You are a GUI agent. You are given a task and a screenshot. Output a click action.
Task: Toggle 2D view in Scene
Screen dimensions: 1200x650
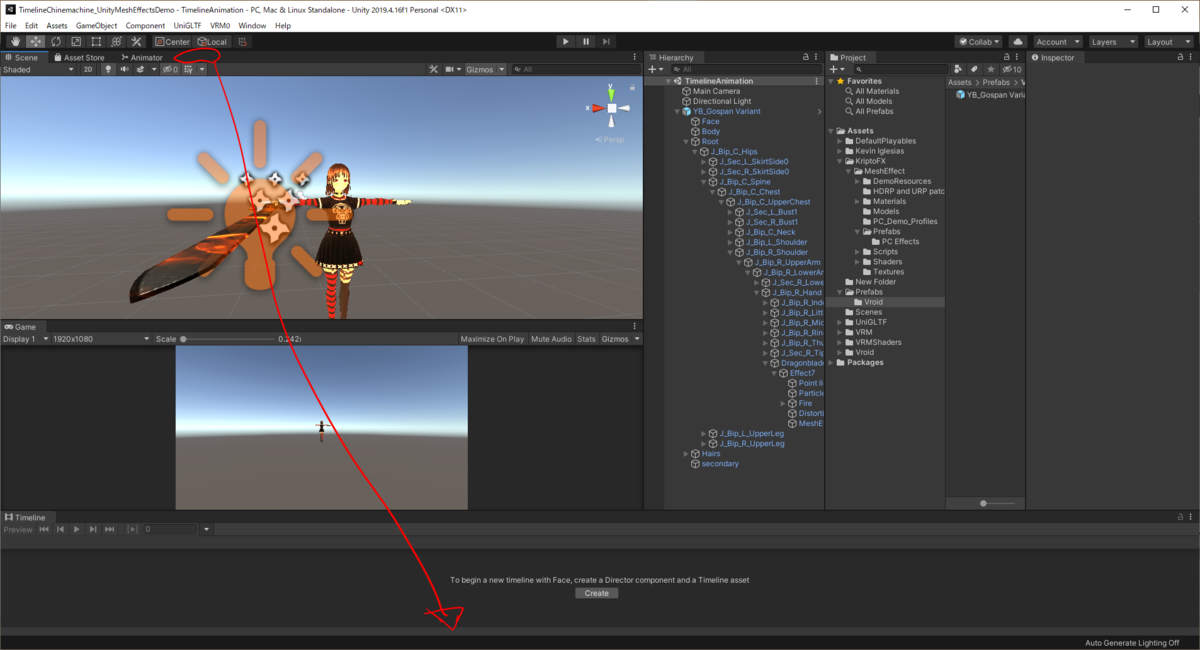pyautogui.click(x=88, y=69)
